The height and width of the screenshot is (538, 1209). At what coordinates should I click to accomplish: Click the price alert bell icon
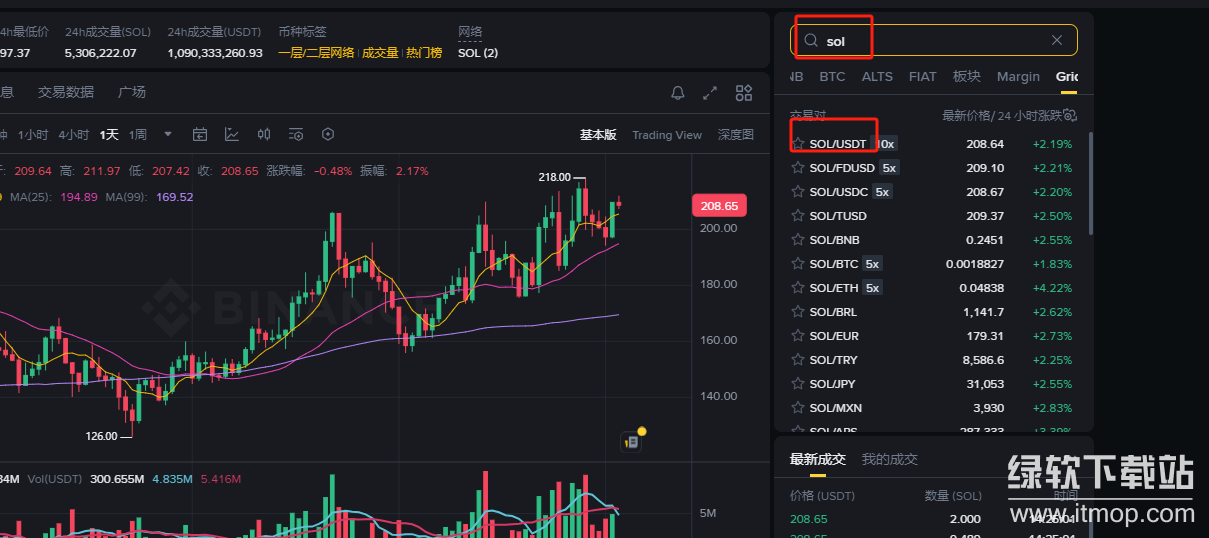point(678,93)
